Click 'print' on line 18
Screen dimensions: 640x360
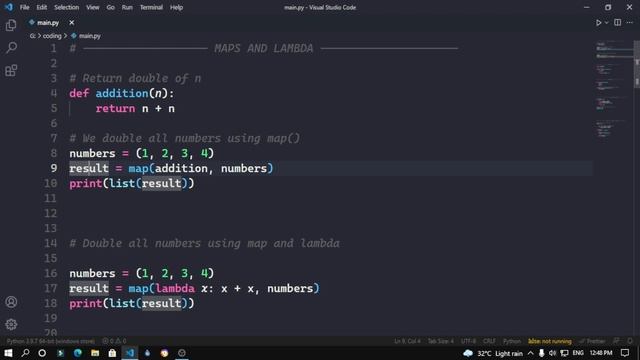pos(86,304)
